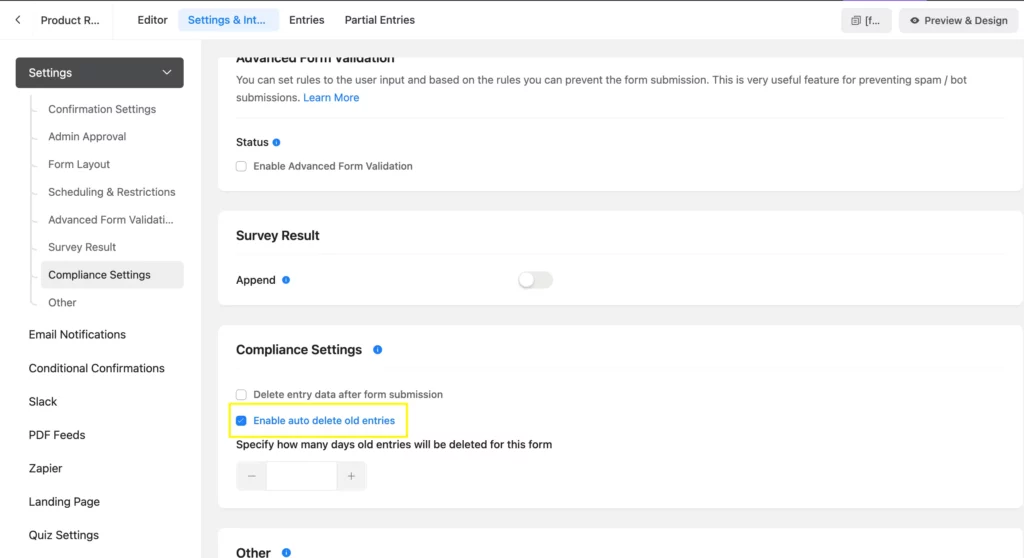Open Zapier integration settings

[45, 468]
